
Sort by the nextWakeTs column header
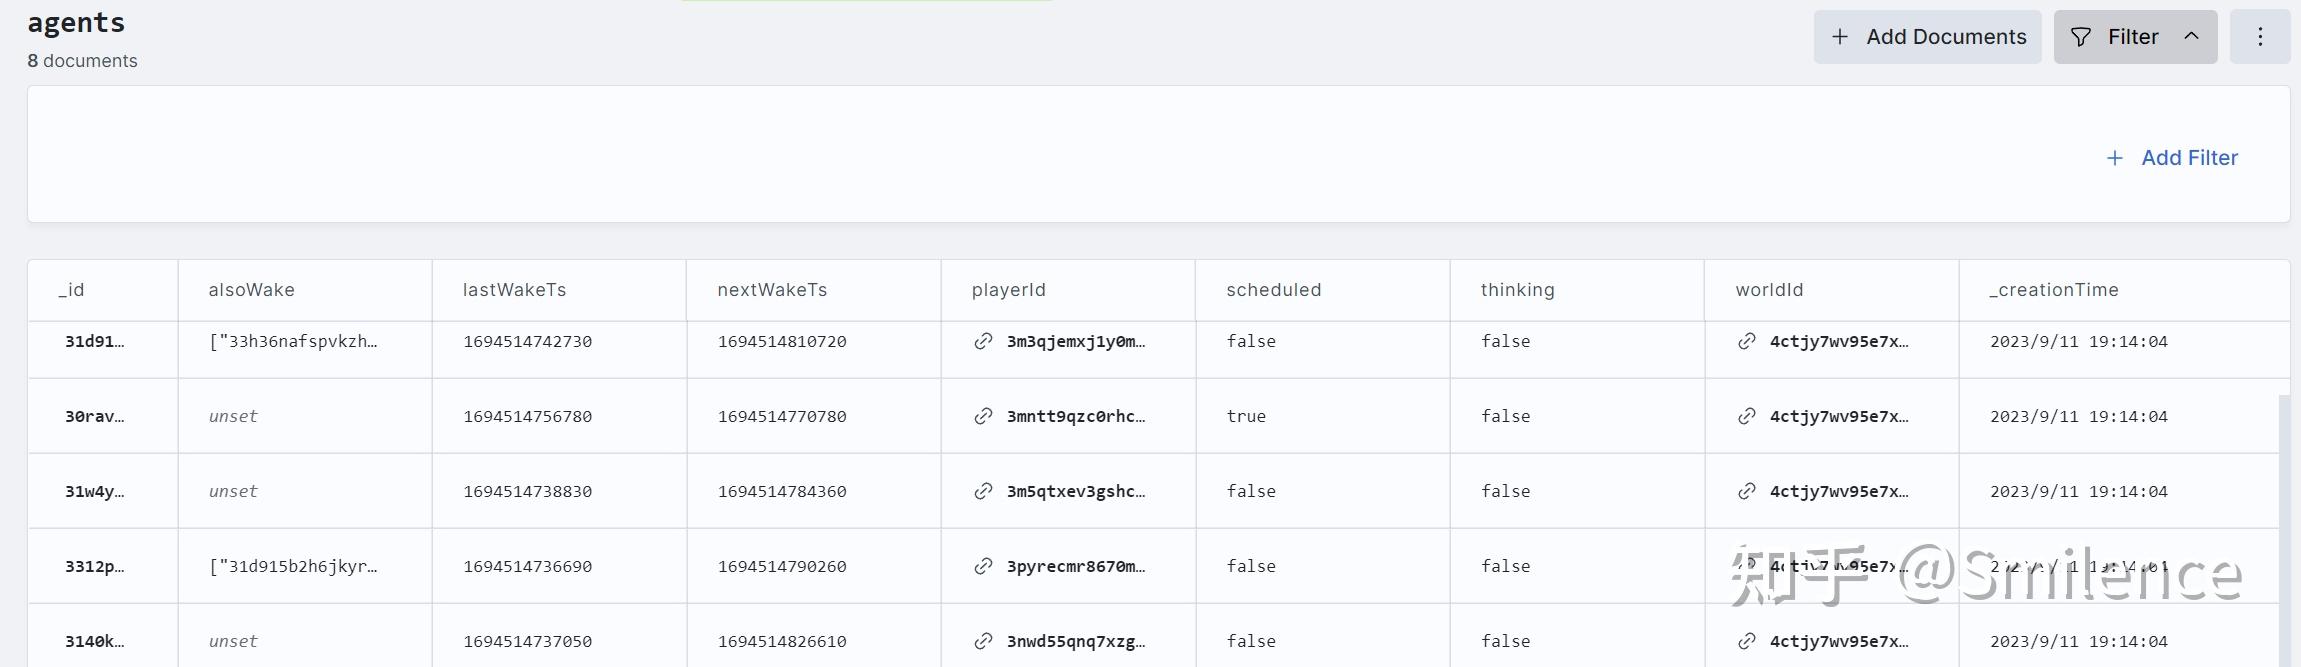772,290
